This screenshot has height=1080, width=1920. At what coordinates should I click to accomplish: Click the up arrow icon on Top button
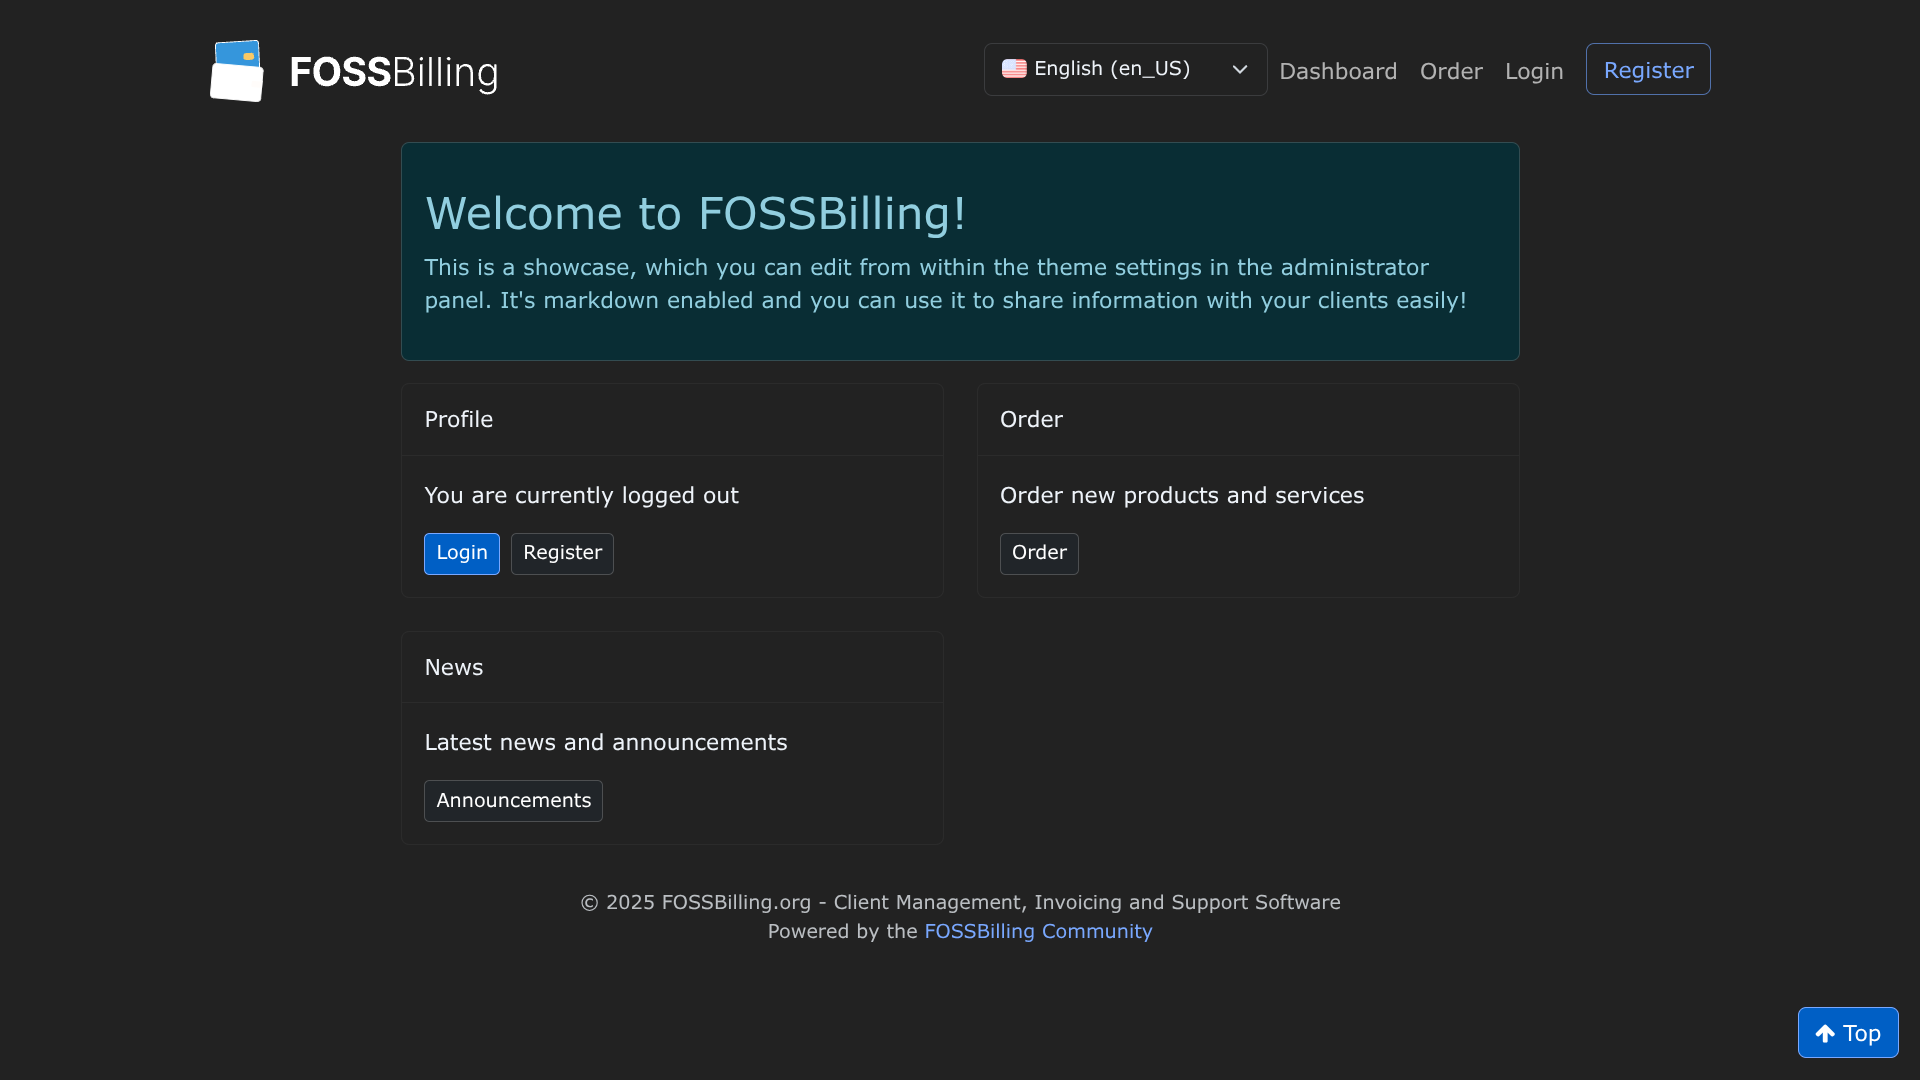coord(1825,1034)
